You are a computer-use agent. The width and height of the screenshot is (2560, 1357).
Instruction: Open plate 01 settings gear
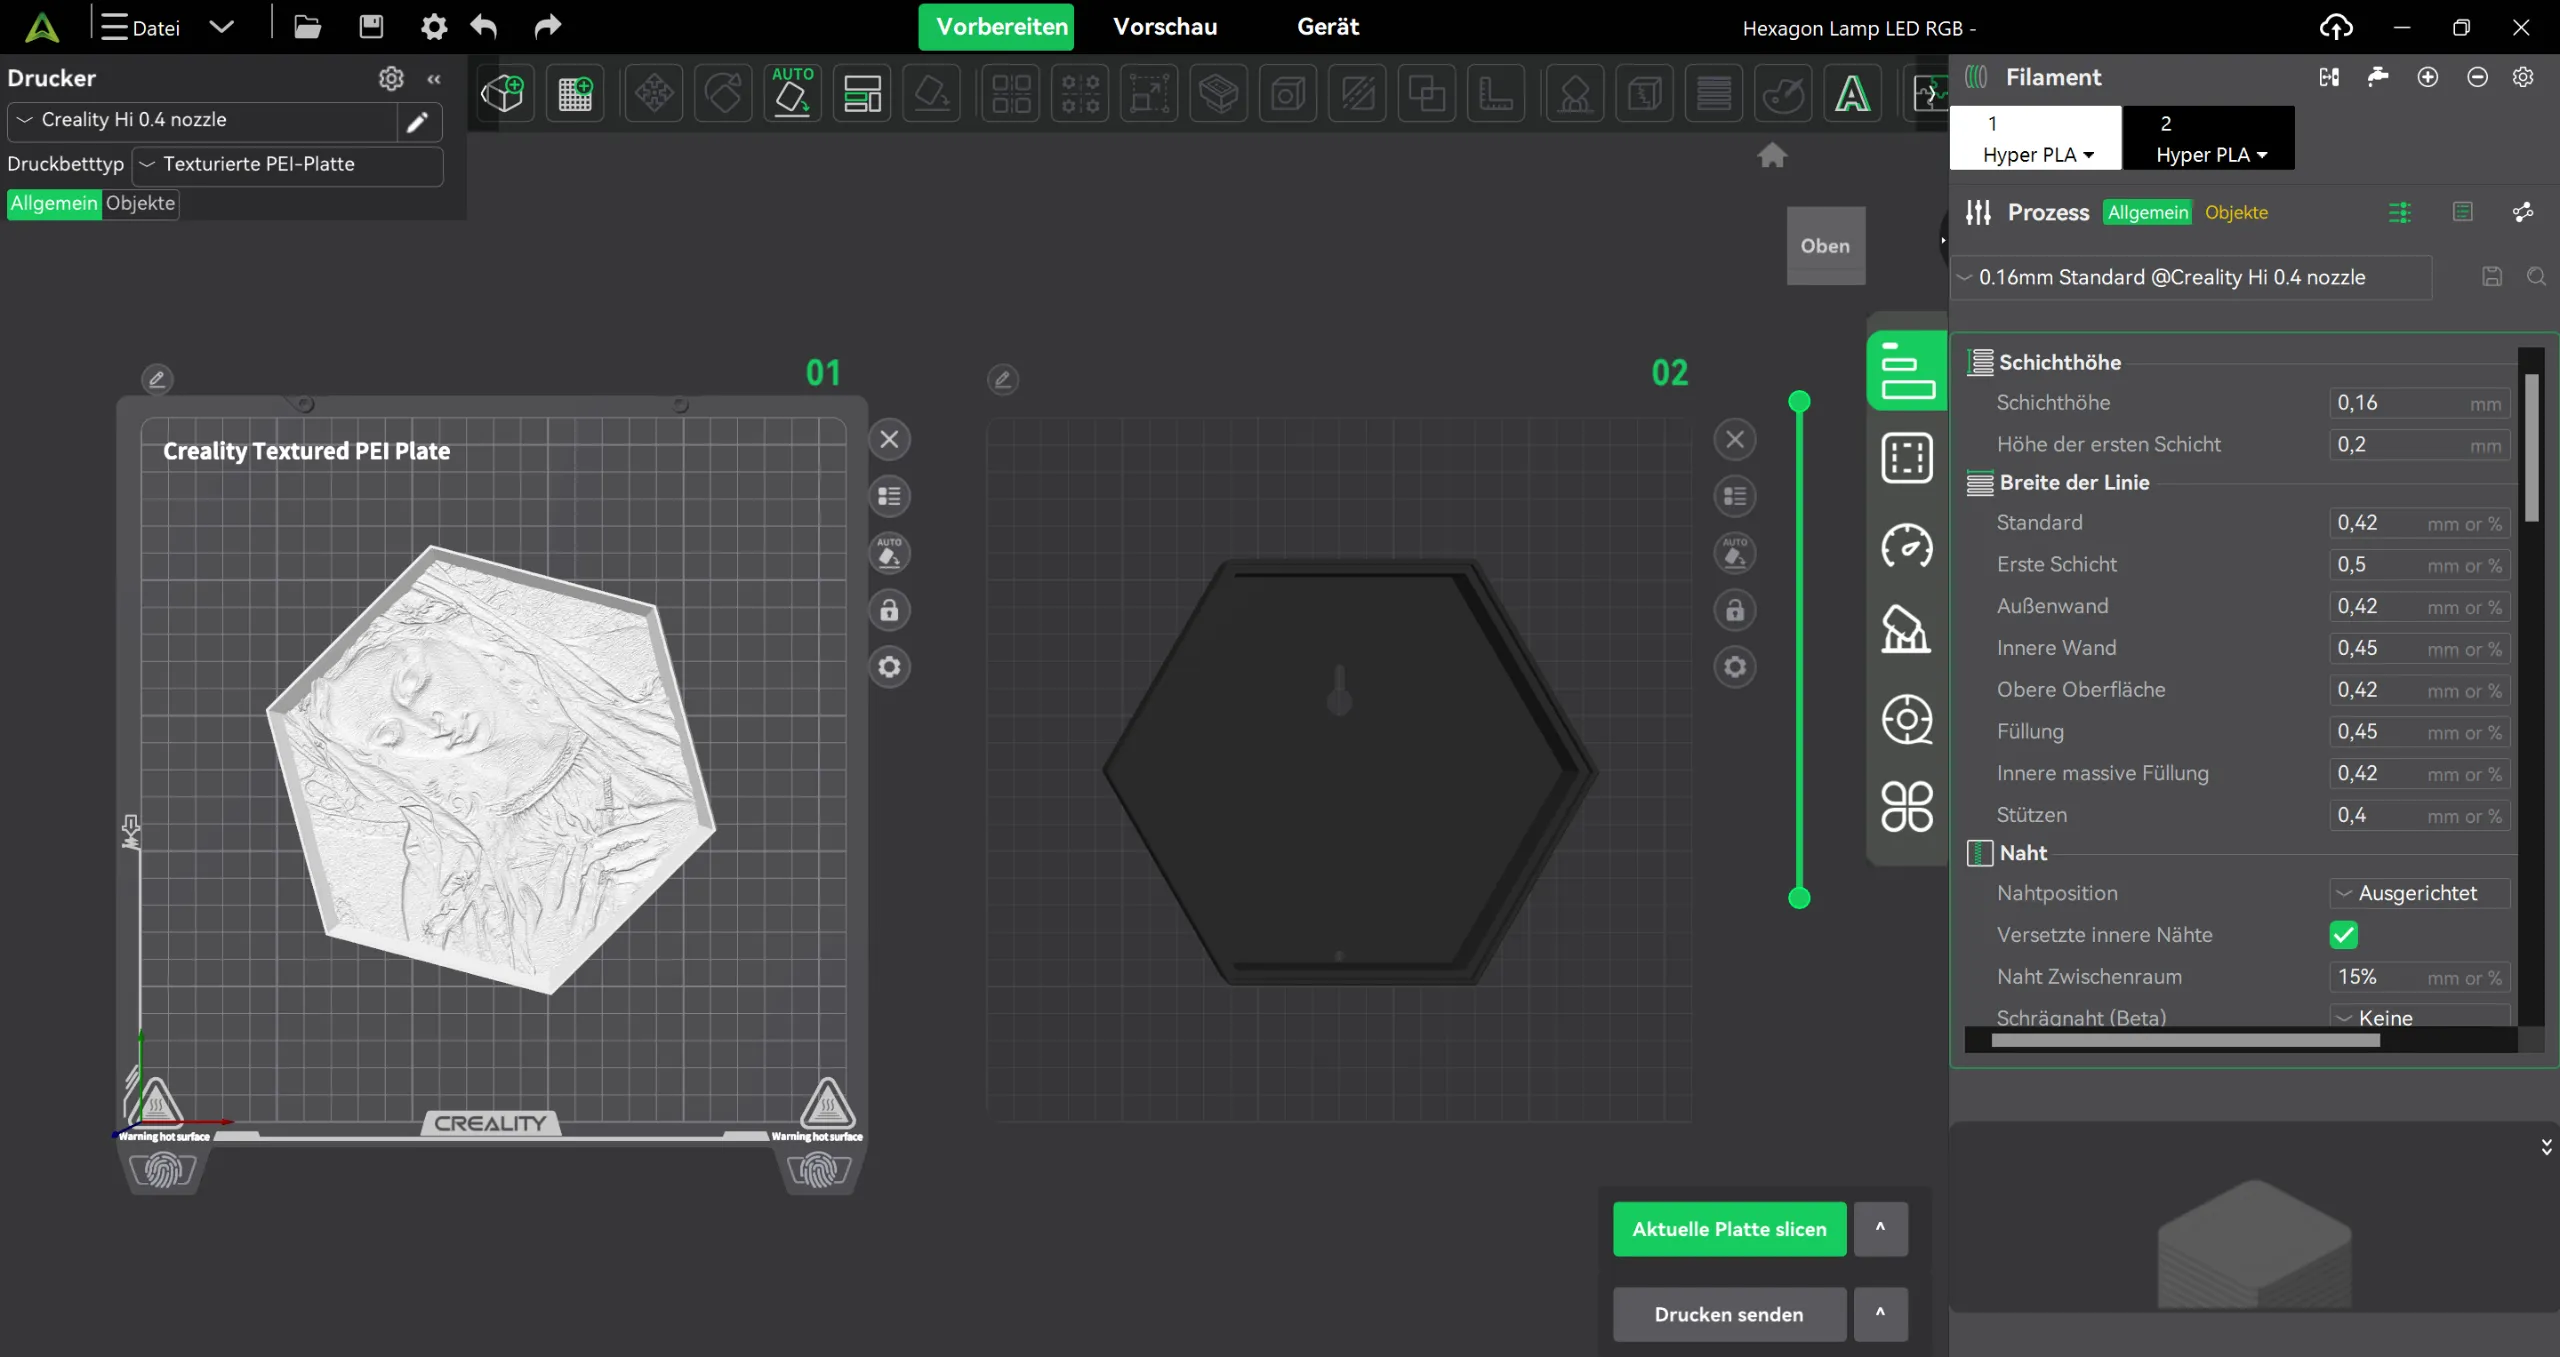[x=889, y=667]
